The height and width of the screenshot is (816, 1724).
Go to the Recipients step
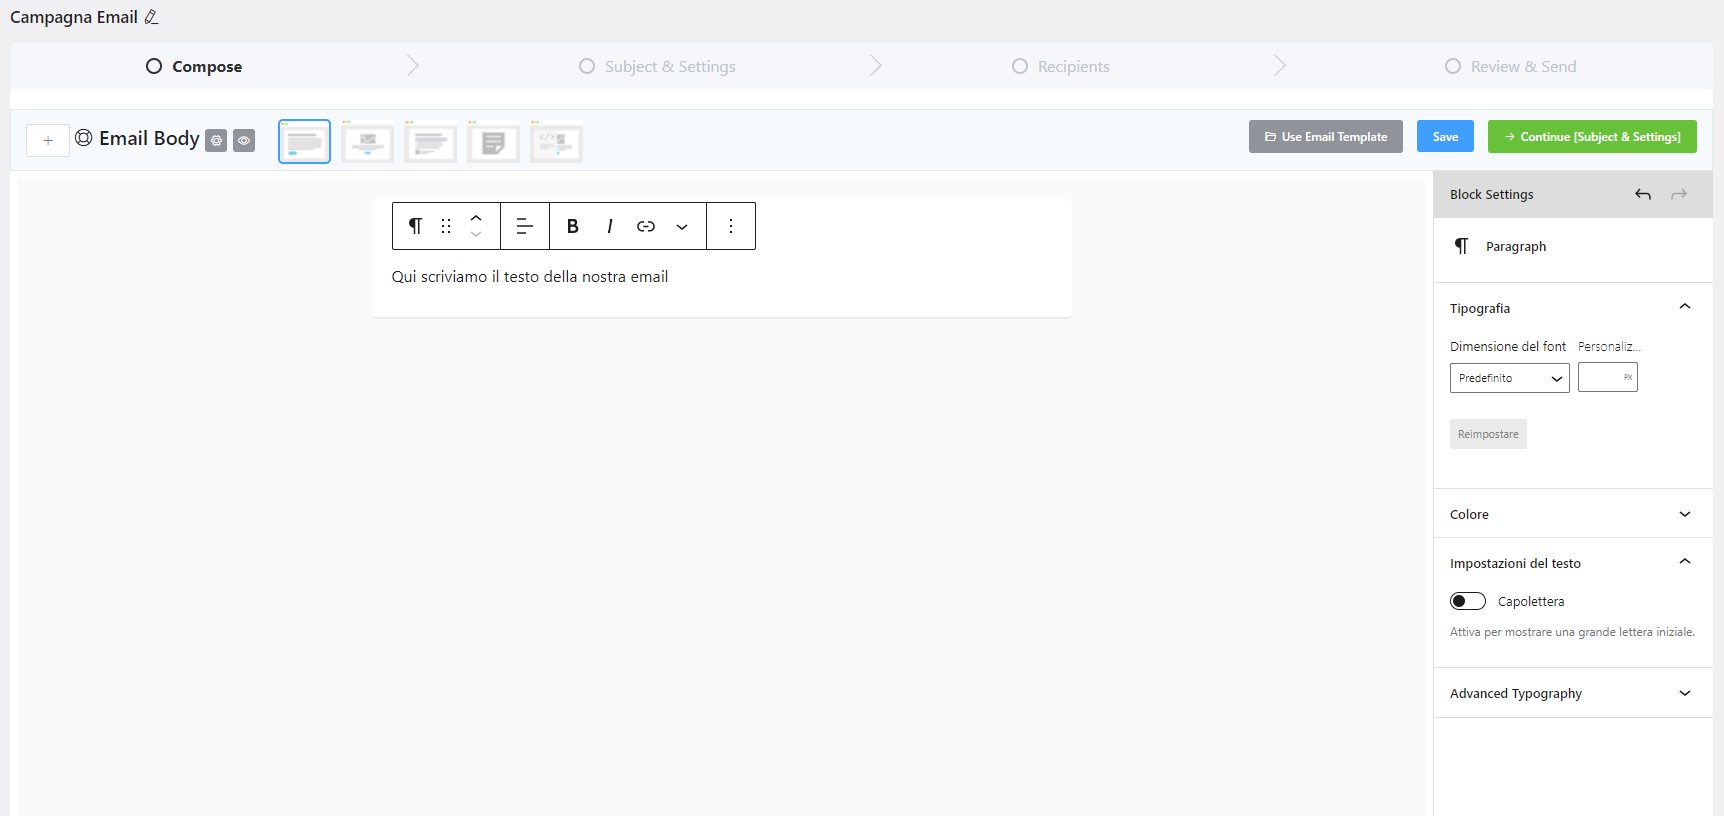[1061, 66]
